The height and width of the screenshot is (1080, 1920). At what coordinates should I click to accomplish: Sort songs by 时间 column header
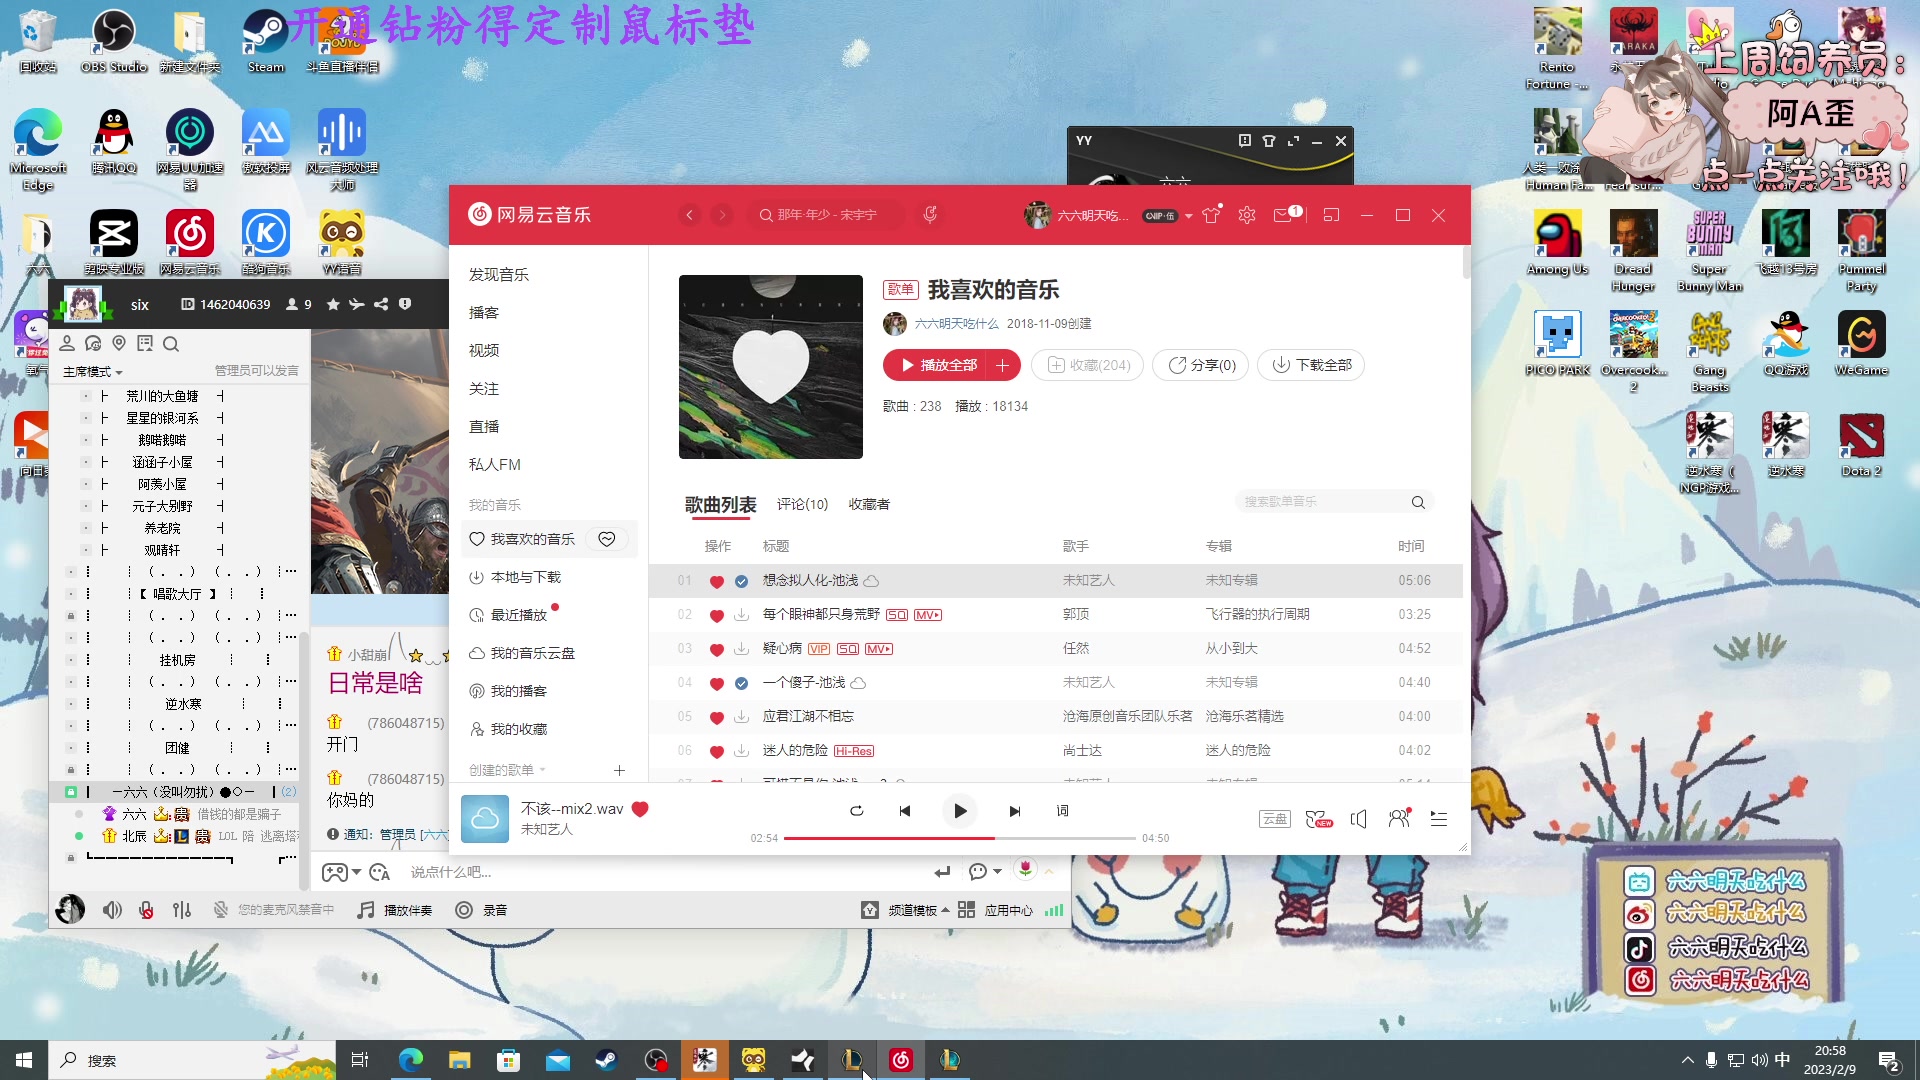point(1411,546)
